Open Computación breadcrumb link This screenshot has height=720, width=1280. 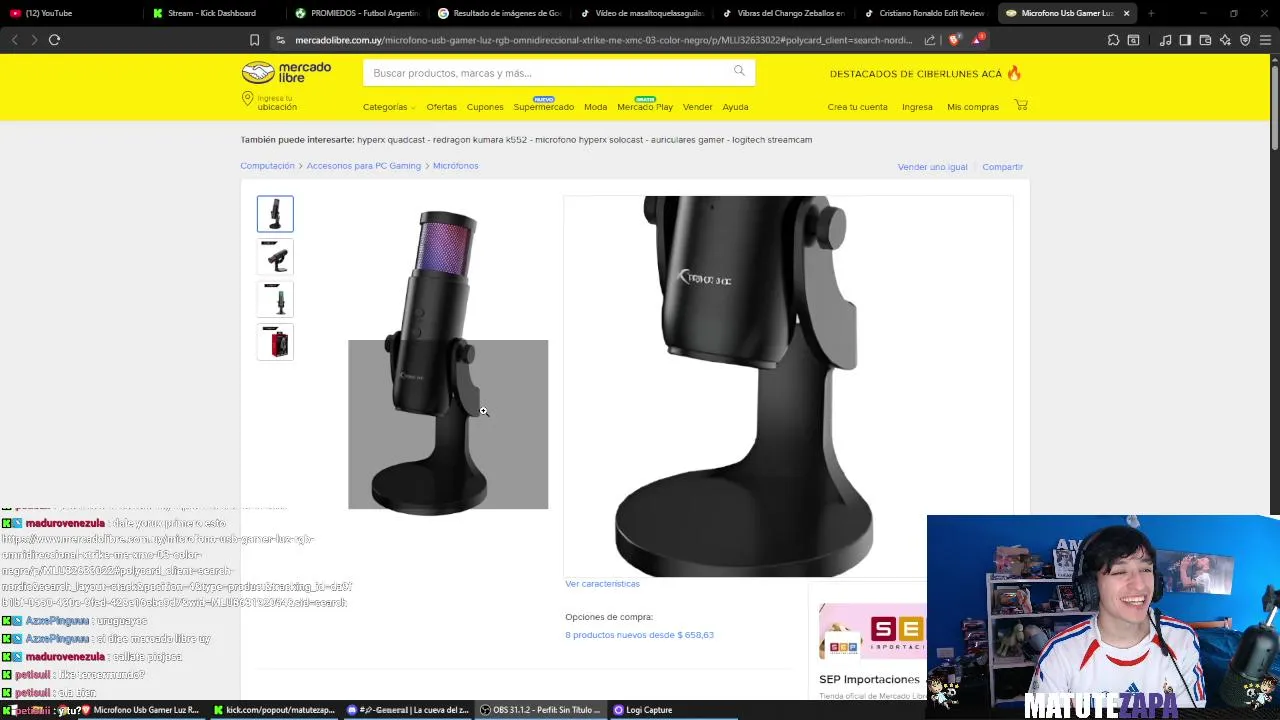point(267,166)
